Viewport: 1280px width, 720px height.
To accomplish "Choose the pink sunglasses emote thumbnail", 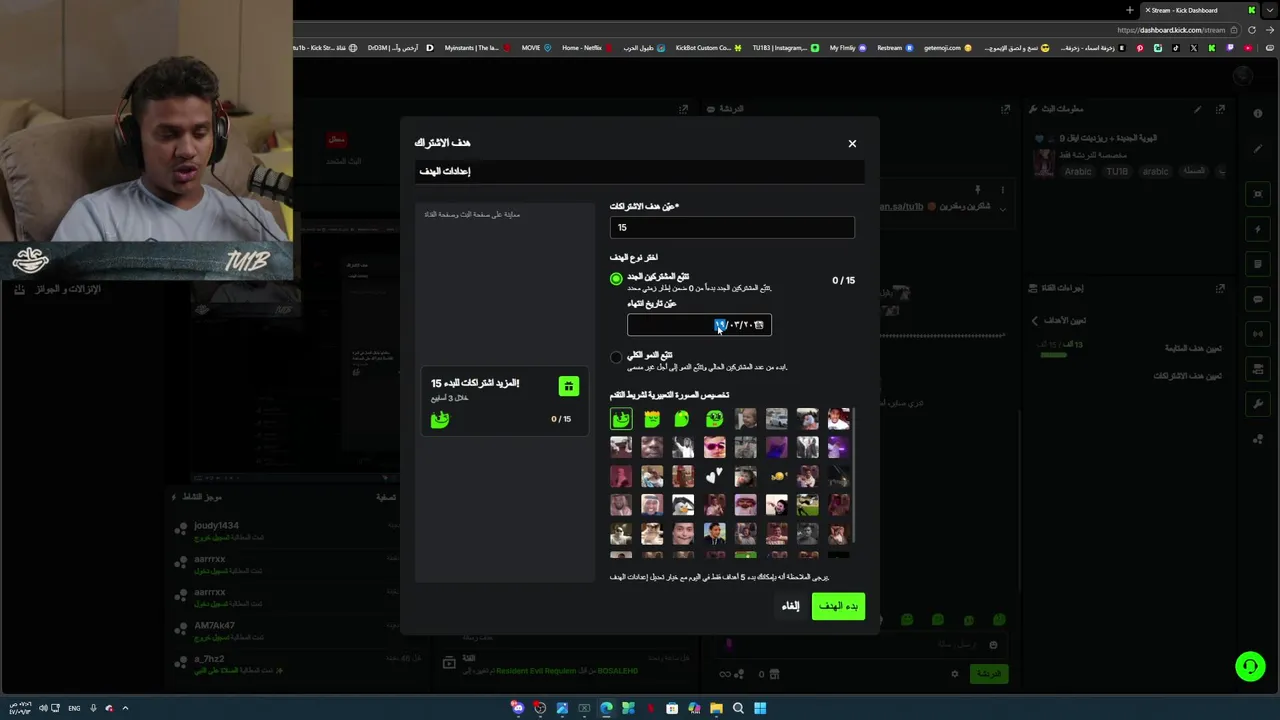I will 714,447.
